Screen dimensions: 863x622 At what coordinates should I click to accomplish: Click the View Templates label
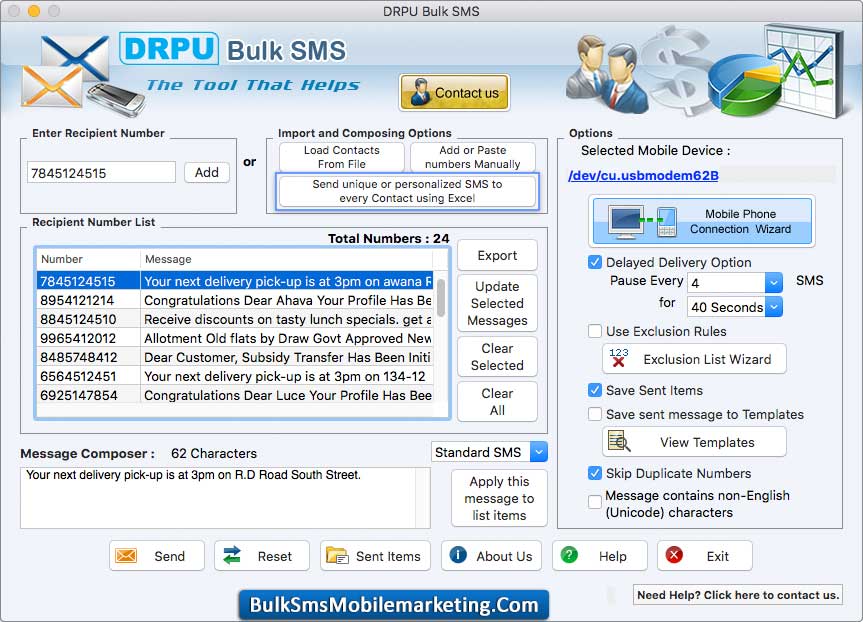[x=707, y=442]
